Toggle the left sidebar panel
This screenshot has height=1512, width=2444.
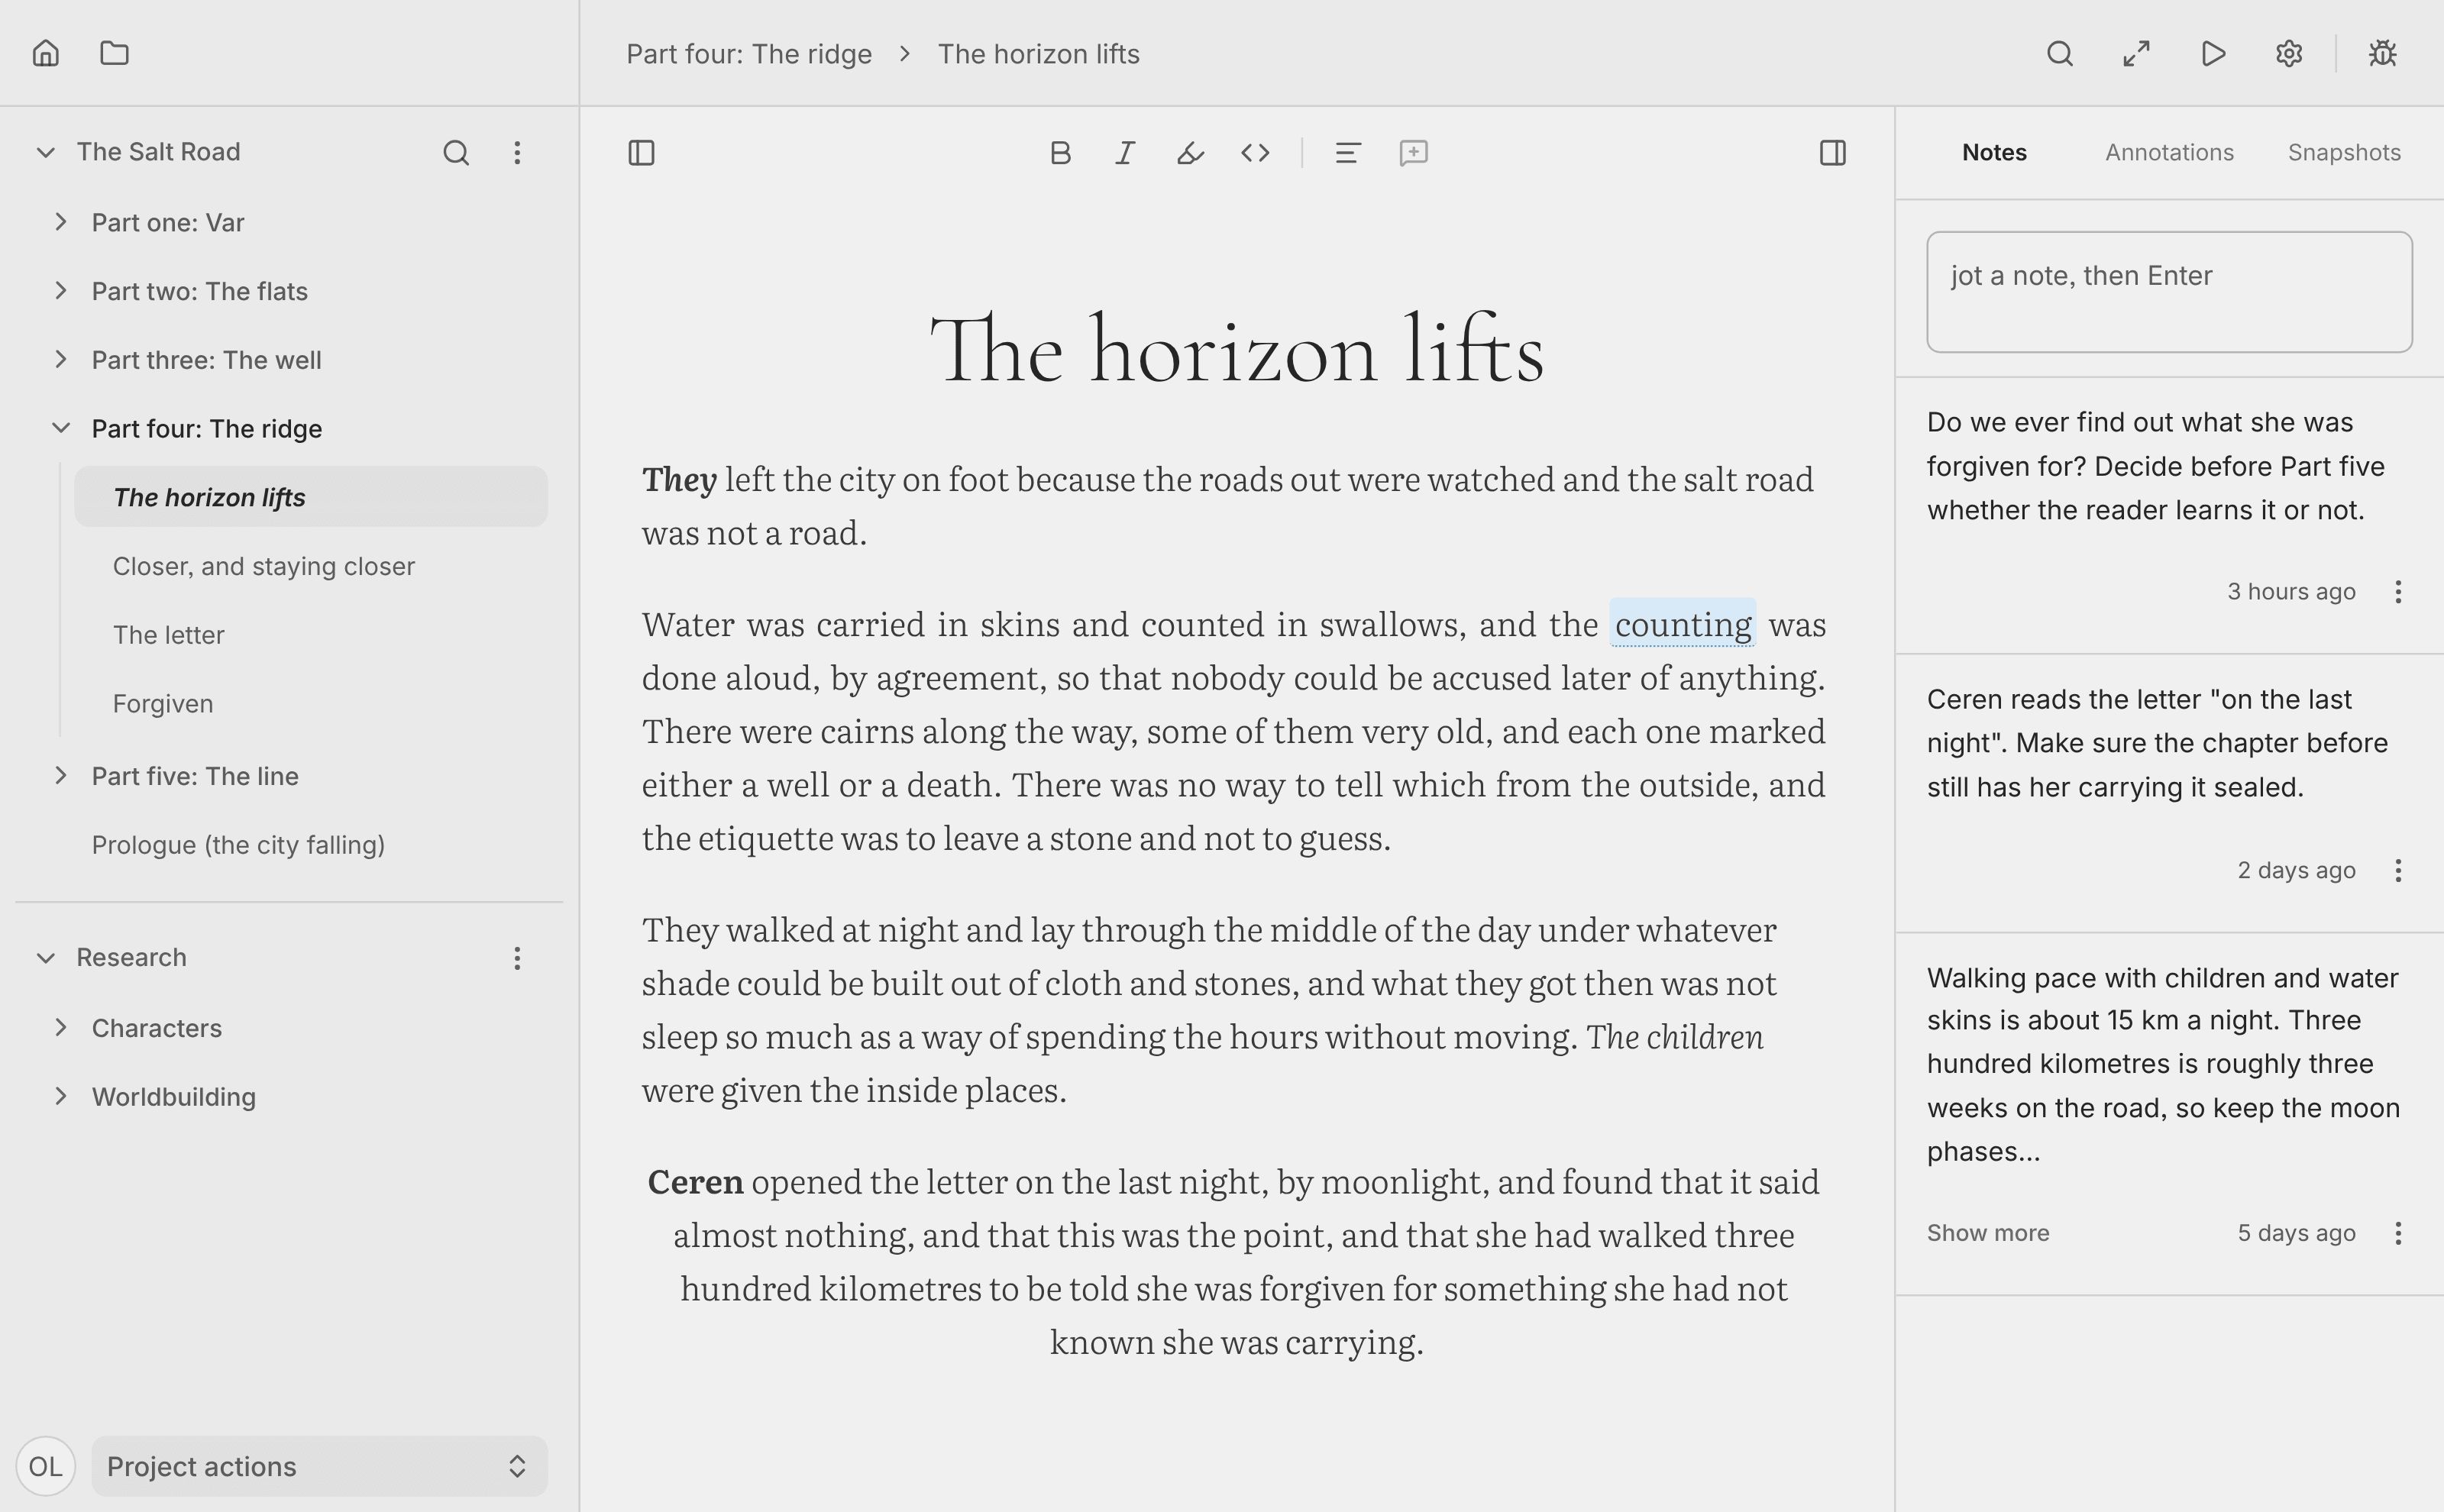pos(641,153)
